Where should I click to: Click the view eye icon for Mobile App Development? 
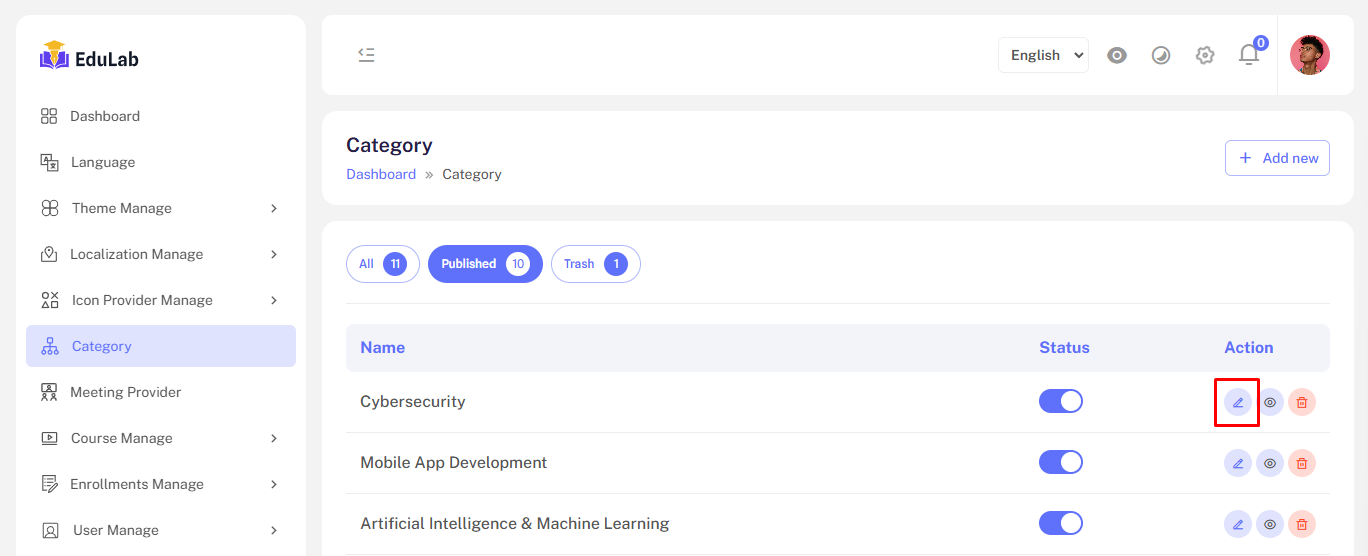pyautogui.click(x=1270, y=463)
